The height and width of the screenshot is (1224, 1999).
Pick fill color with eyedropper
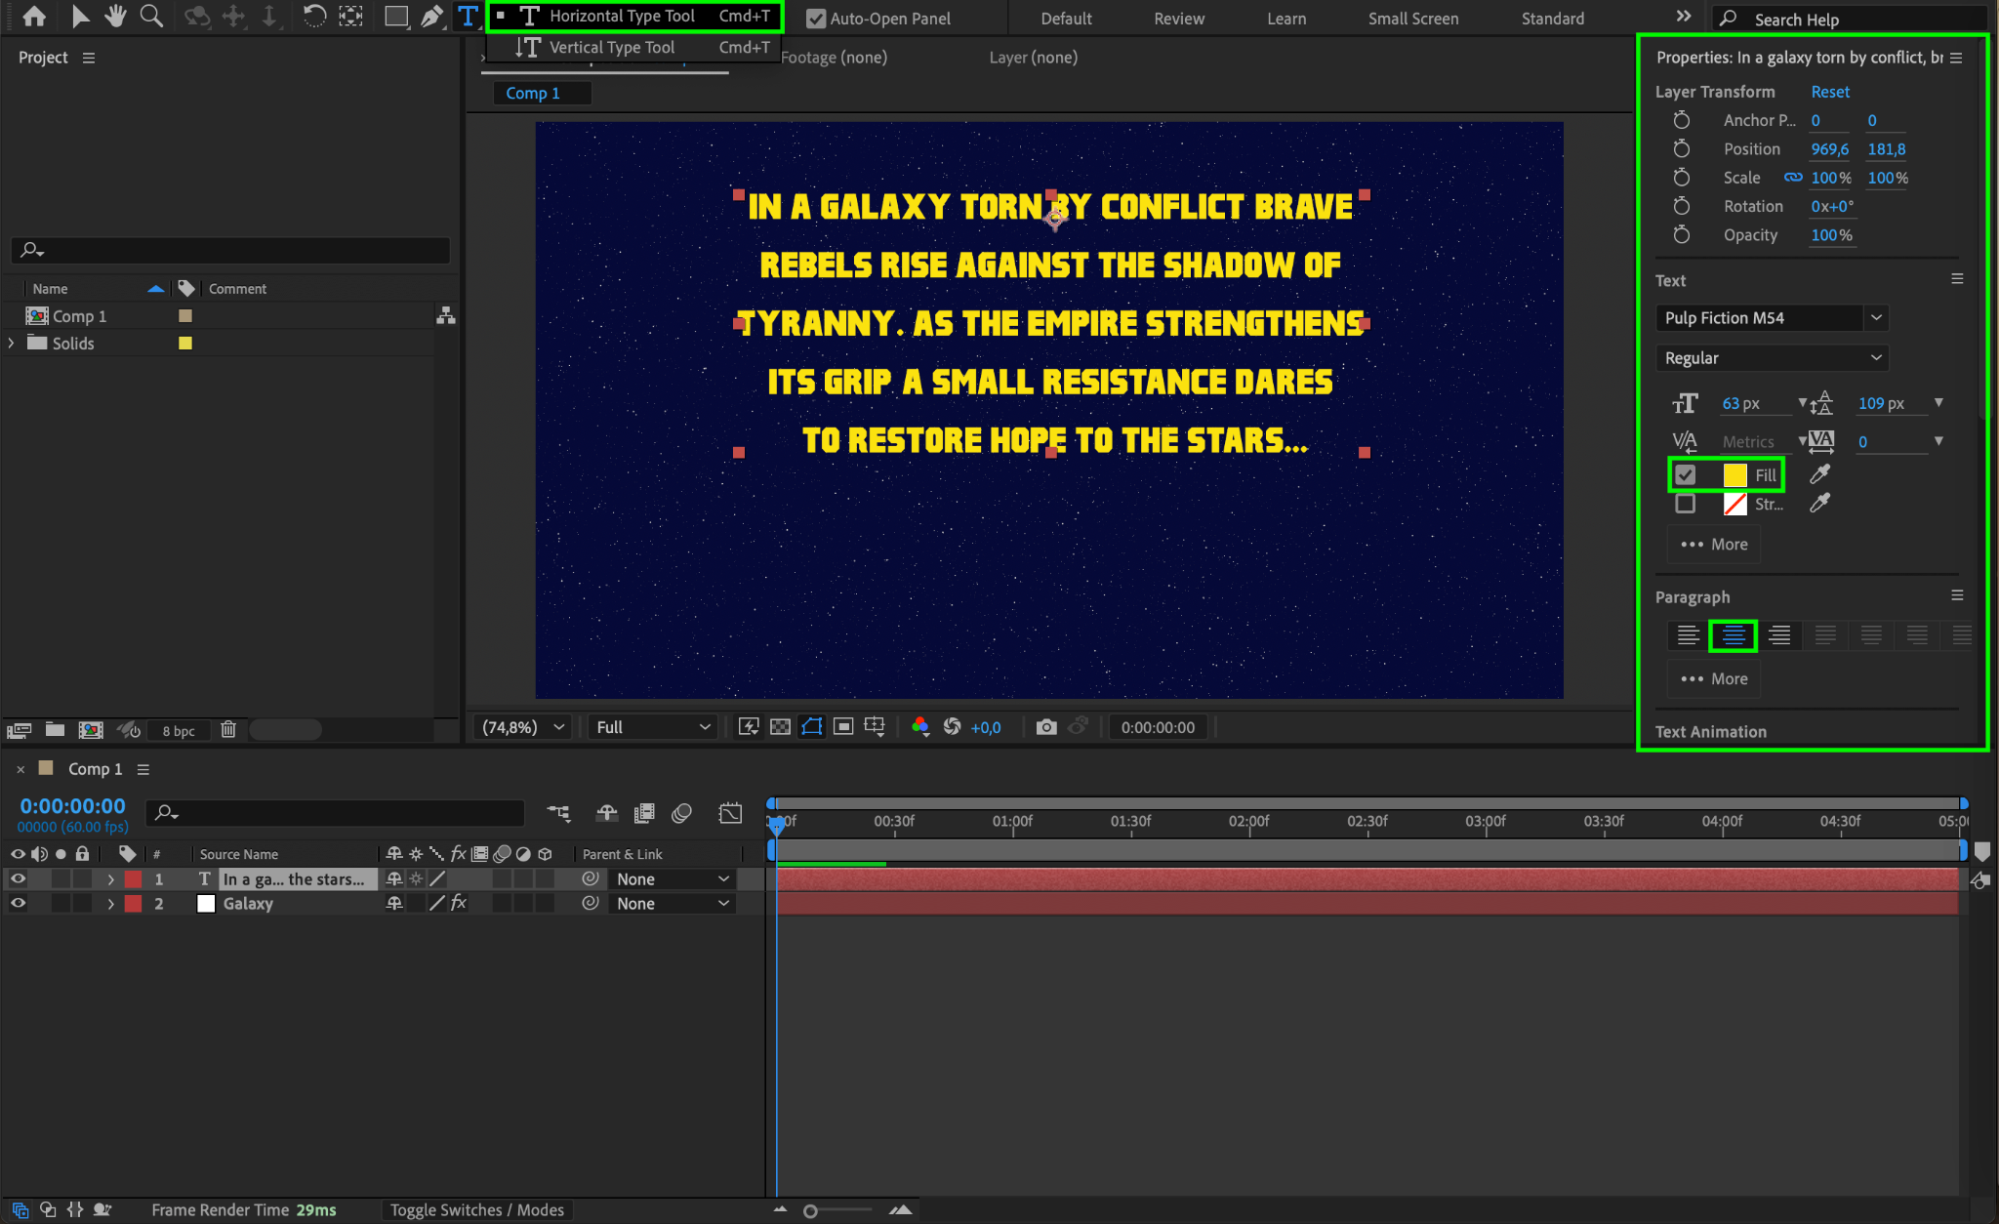pyautogui.click(x=1820, y=474)
